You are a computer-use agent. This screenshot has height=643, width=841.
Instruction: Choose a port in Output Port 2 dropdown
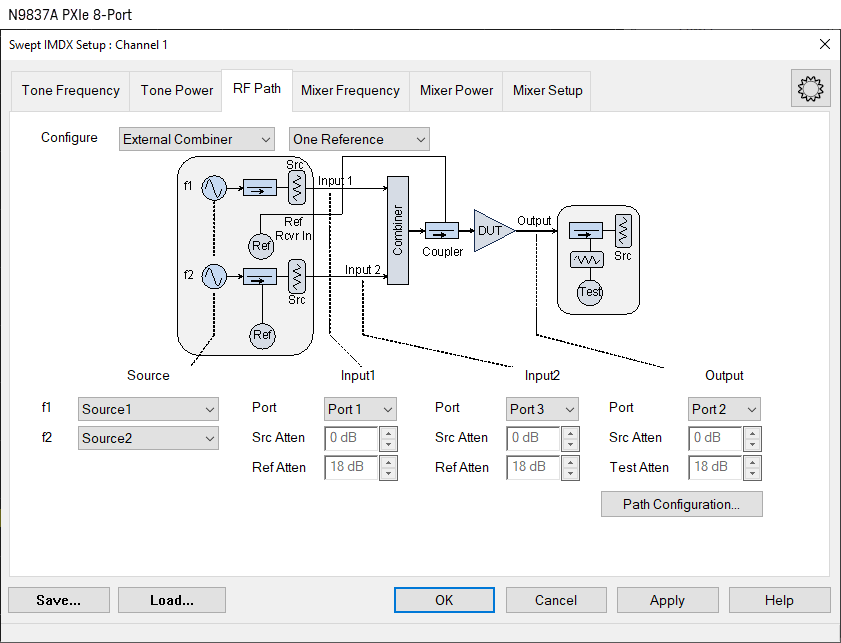pos(724,409)
